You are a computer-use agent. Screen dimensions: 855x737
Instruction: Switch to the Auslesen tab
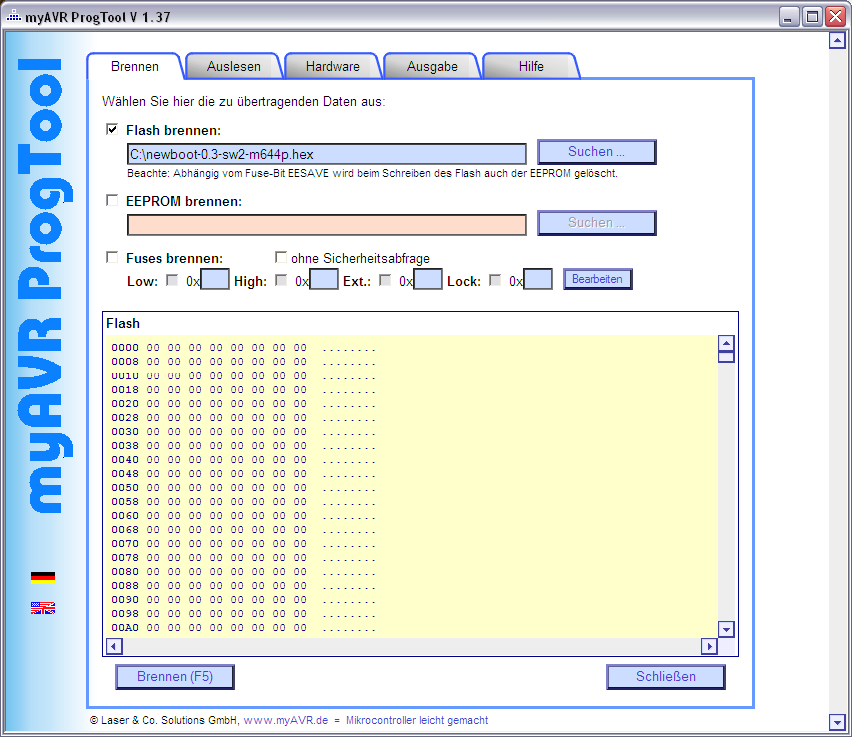click(233, 67)
